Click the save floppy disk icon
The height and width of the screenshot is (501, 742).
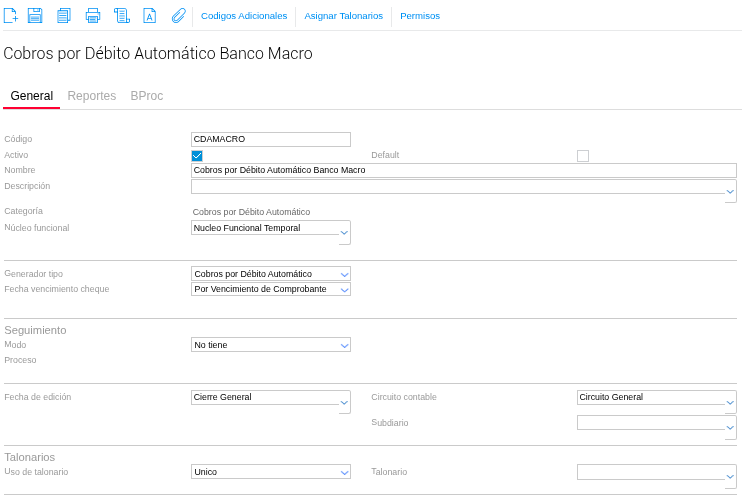[x=35, y=15]
